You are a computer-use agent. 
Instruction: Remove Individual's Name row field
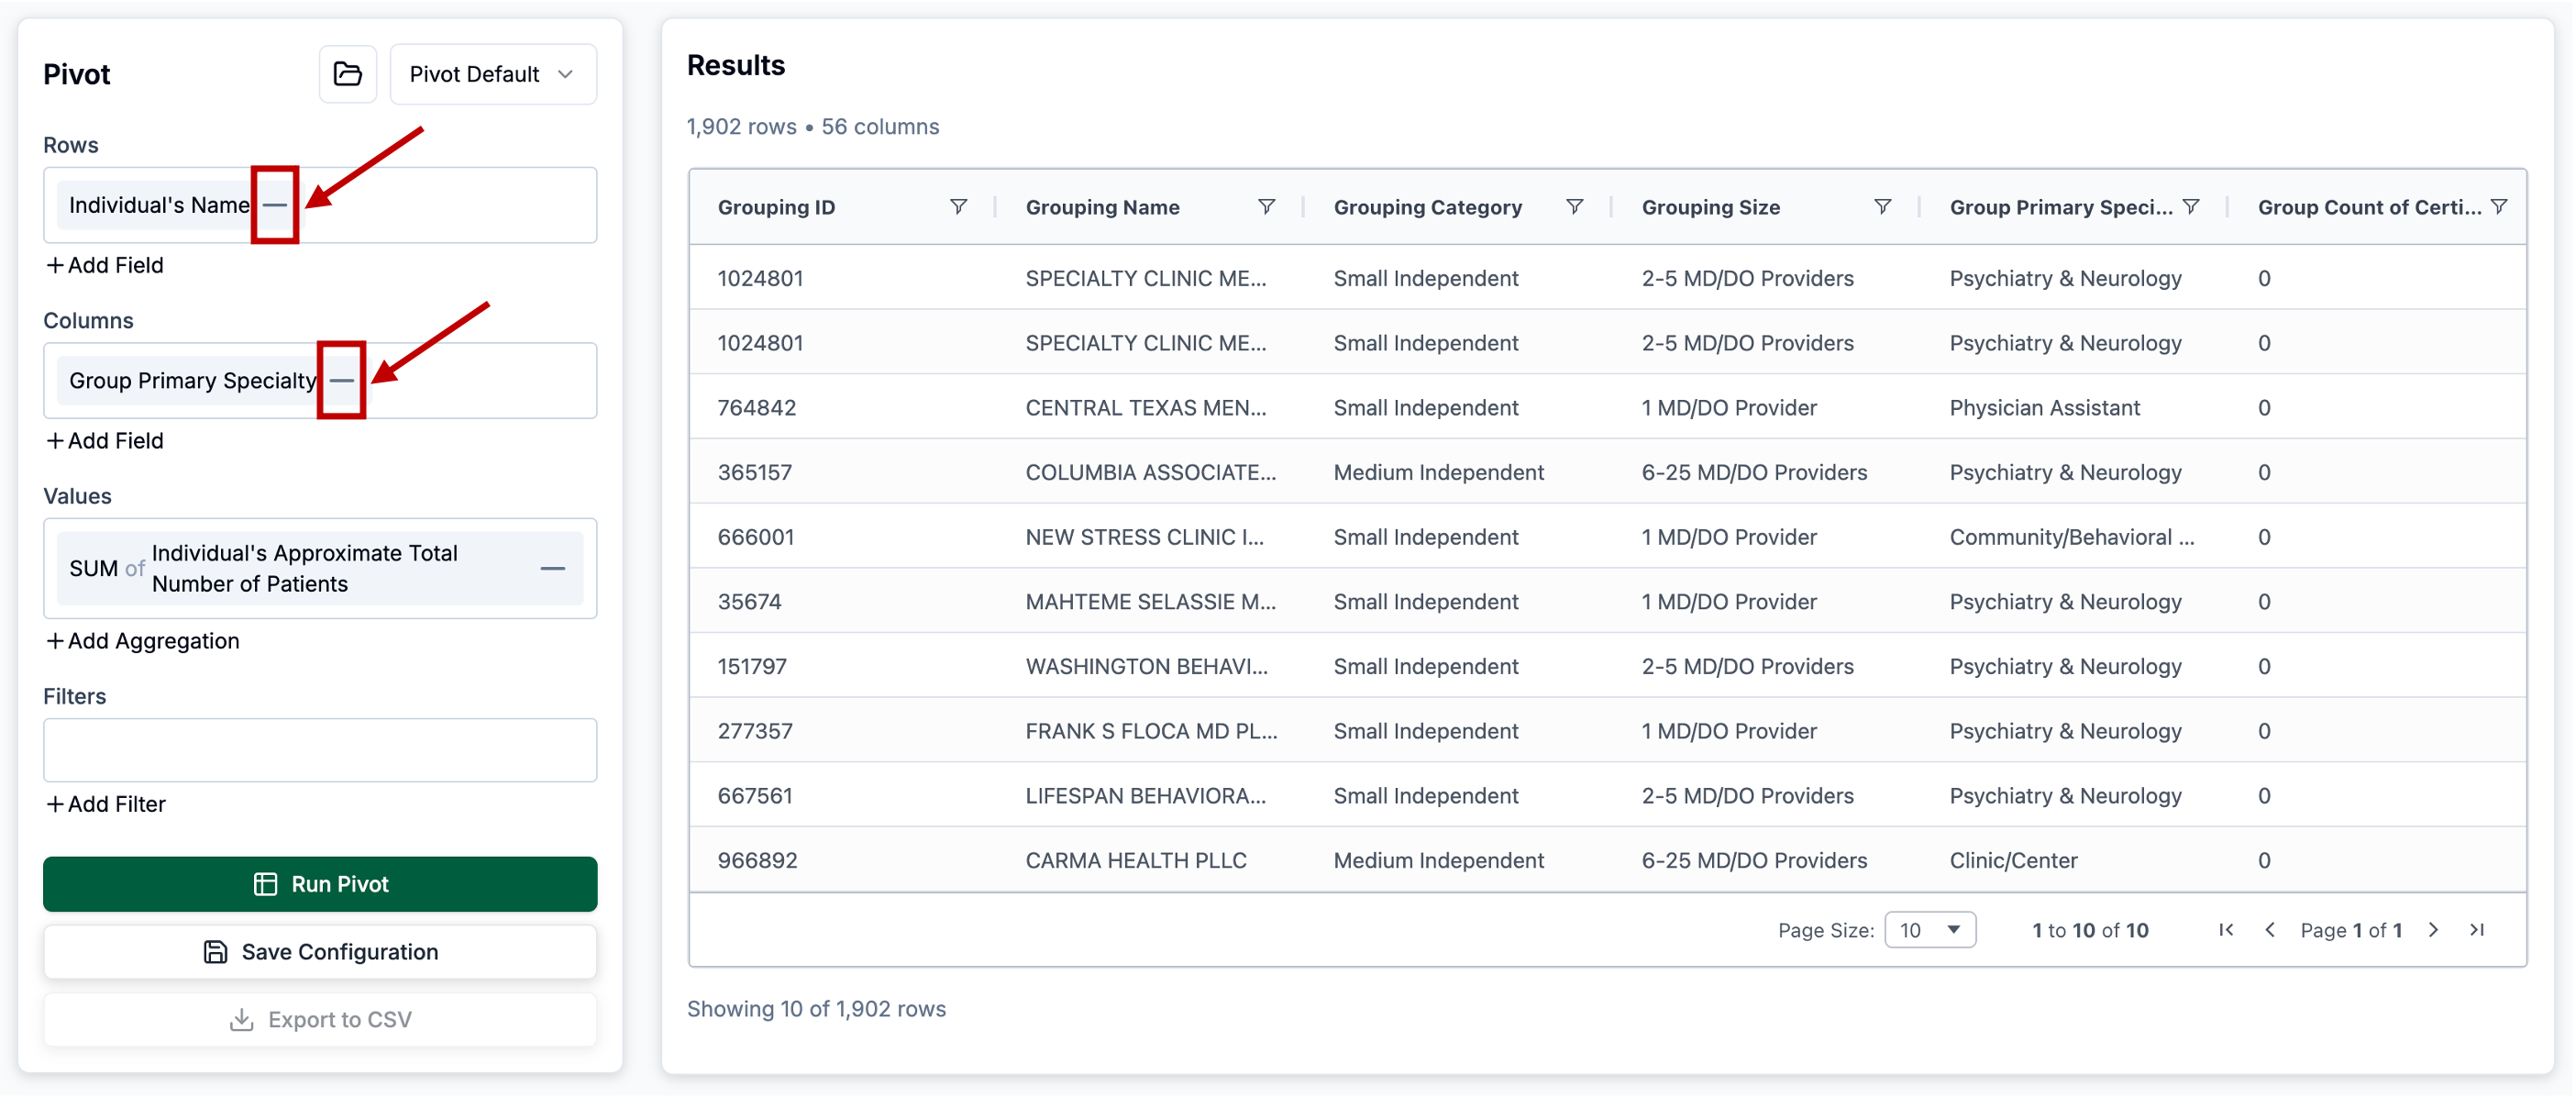(275, 205)
